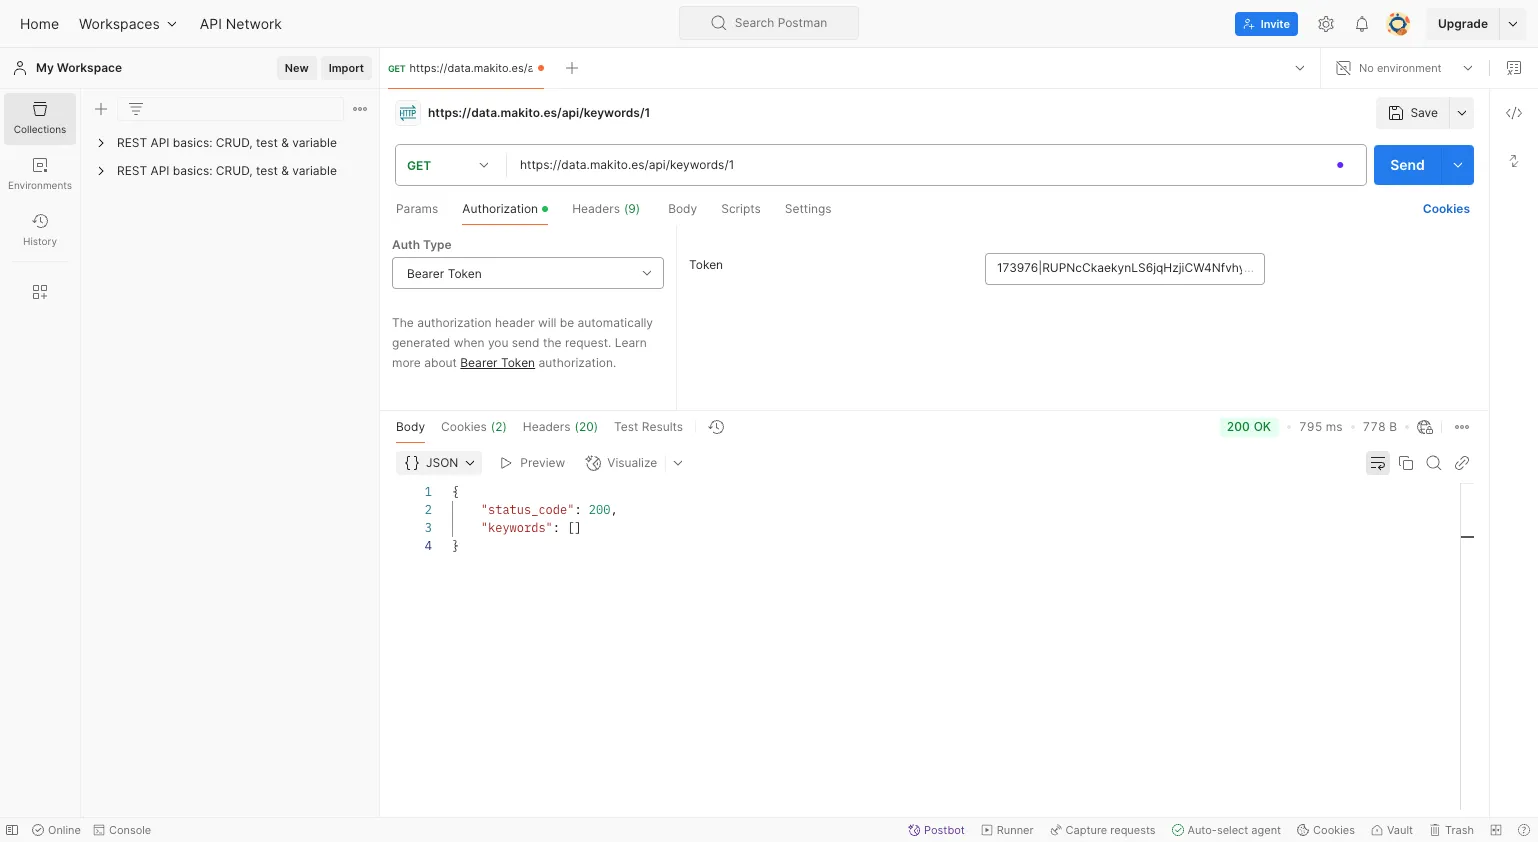1538x842 pixels.
Task: Send the keywords request
Action: click(x=1406, y=165)
